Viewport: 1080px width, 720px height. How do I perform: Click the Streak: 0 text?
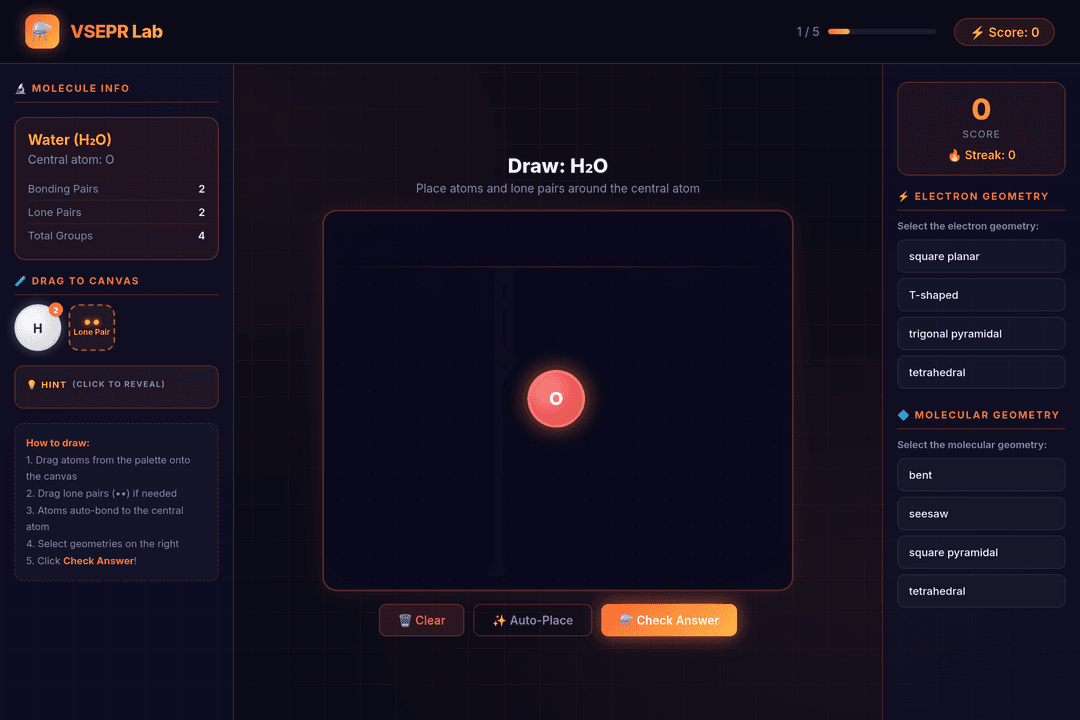990,155
